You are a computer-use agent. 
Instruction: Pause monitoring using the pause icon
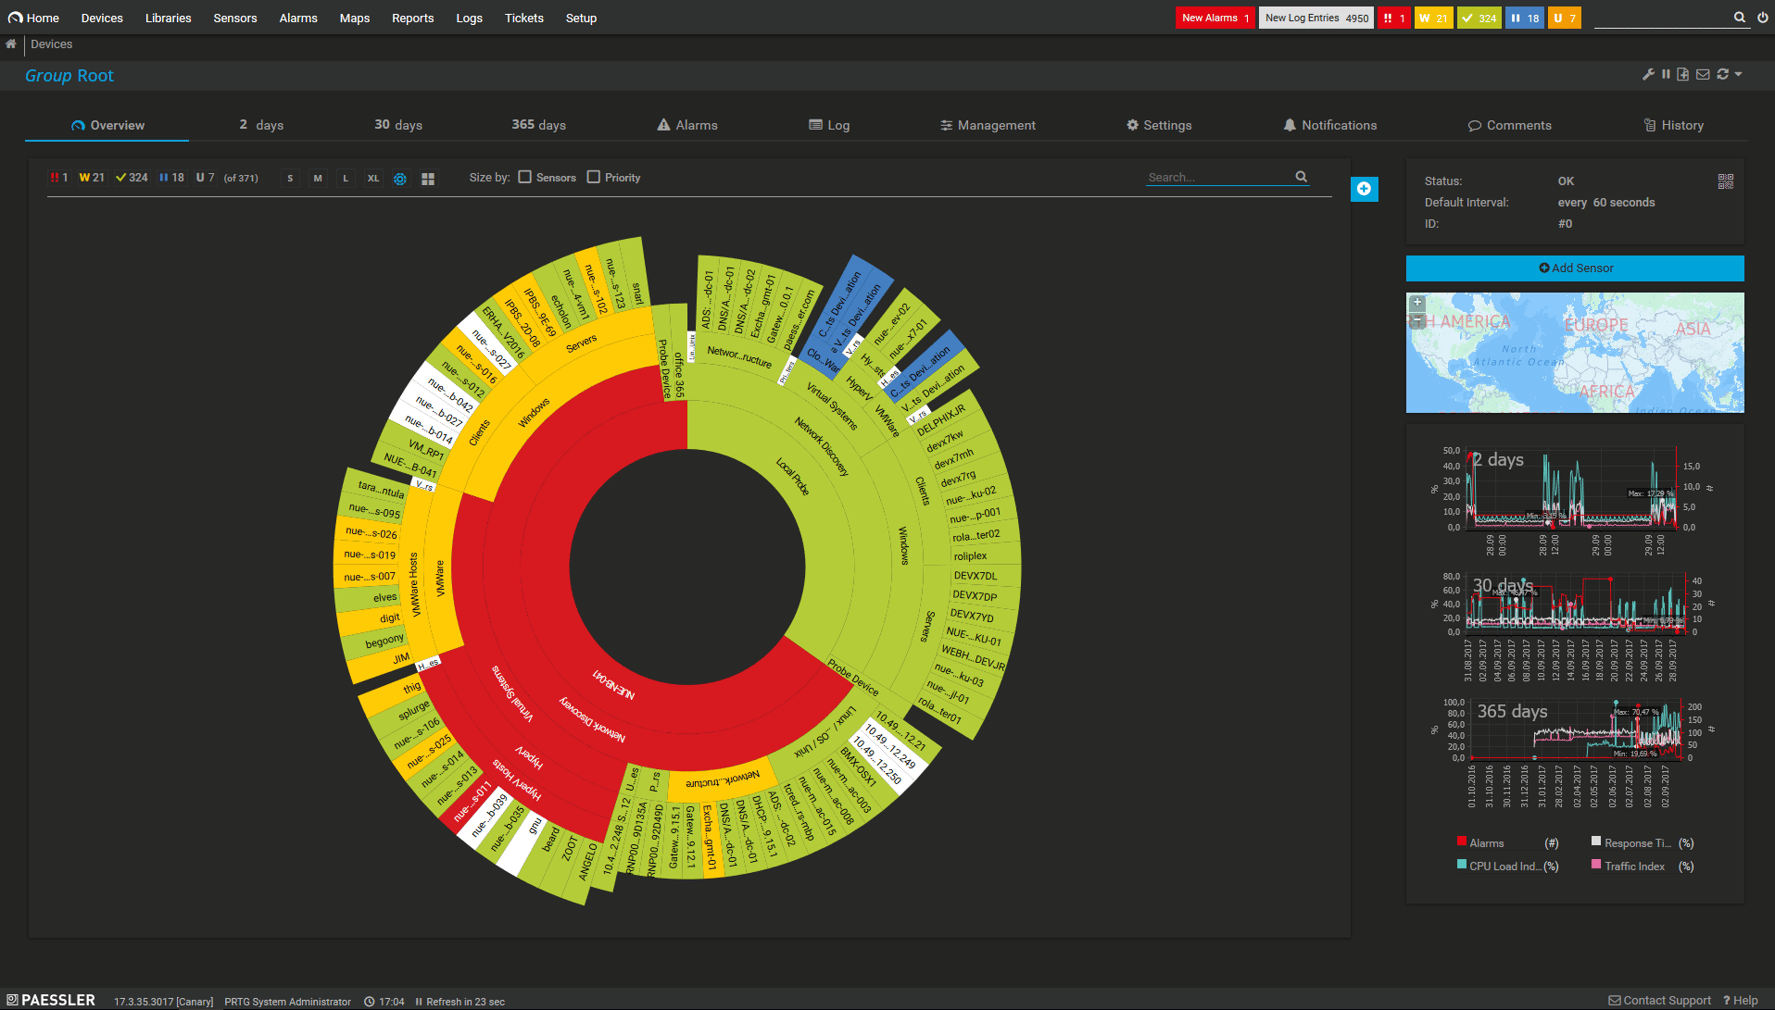[x=1666, y=73]
